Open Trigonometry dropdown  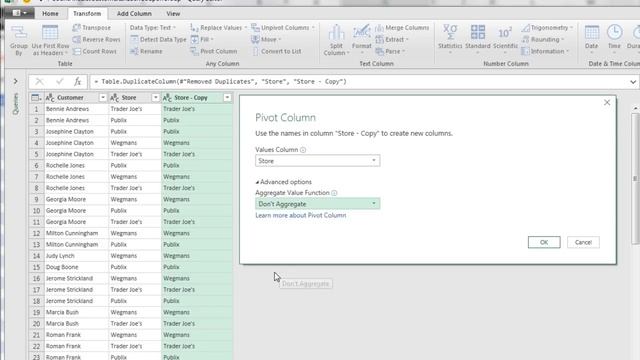pos(547,28)
